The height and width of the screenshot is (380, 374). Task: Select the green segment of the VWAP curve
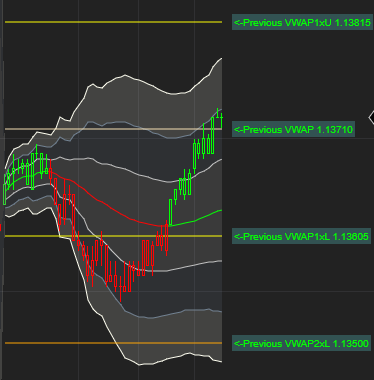click(197, 219)
